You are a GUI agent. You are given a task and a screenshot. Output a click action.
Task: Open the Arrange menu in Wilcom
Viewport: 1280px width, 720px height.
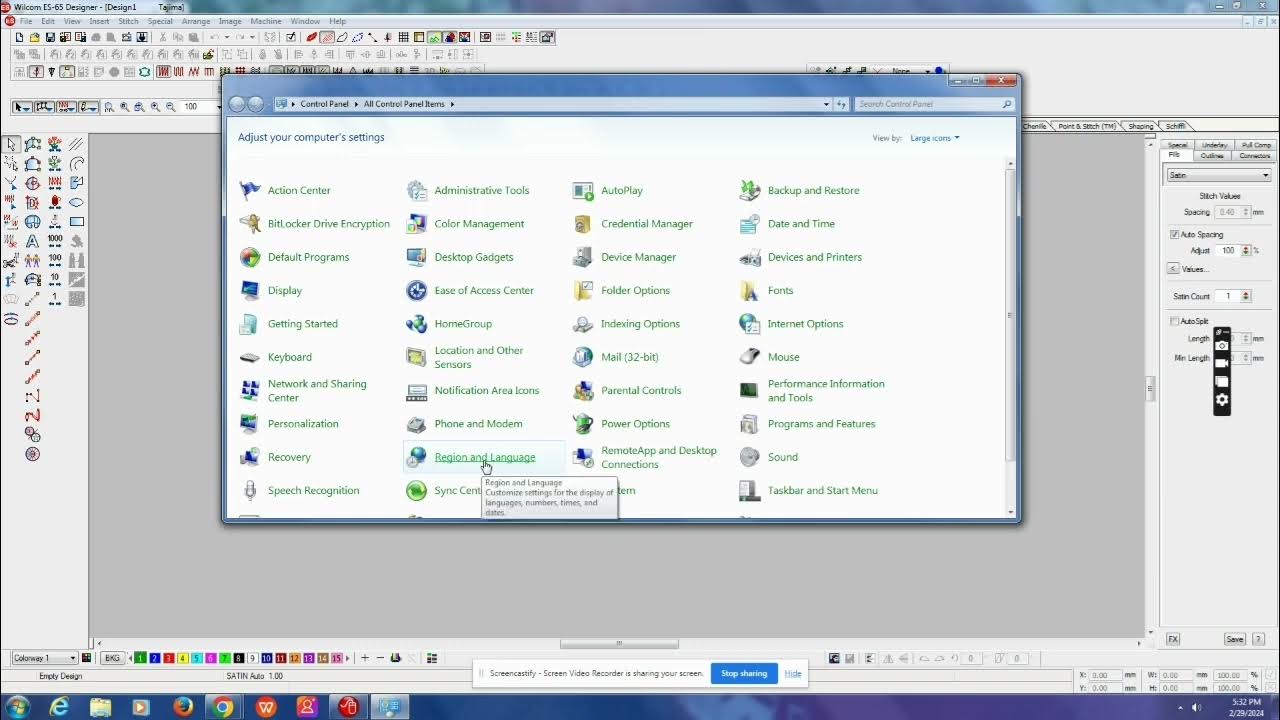196,21
